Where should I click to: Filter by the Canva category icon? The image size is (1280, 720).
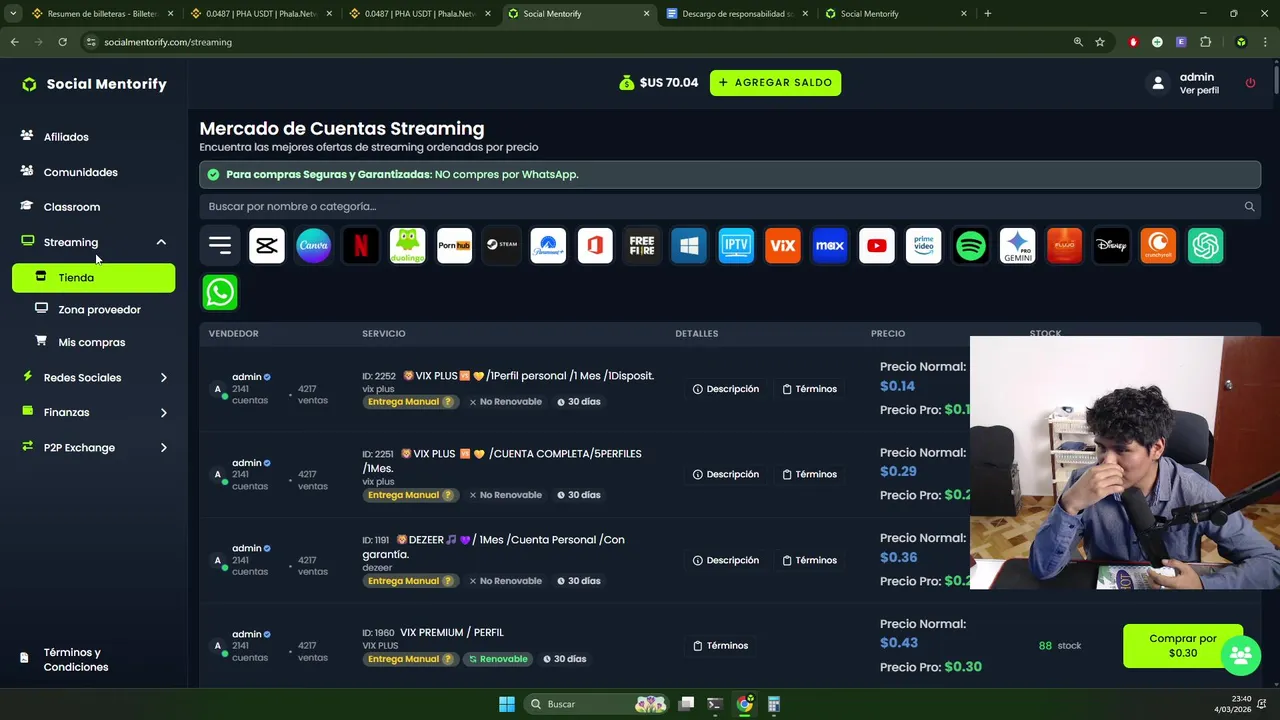point(314,245)
